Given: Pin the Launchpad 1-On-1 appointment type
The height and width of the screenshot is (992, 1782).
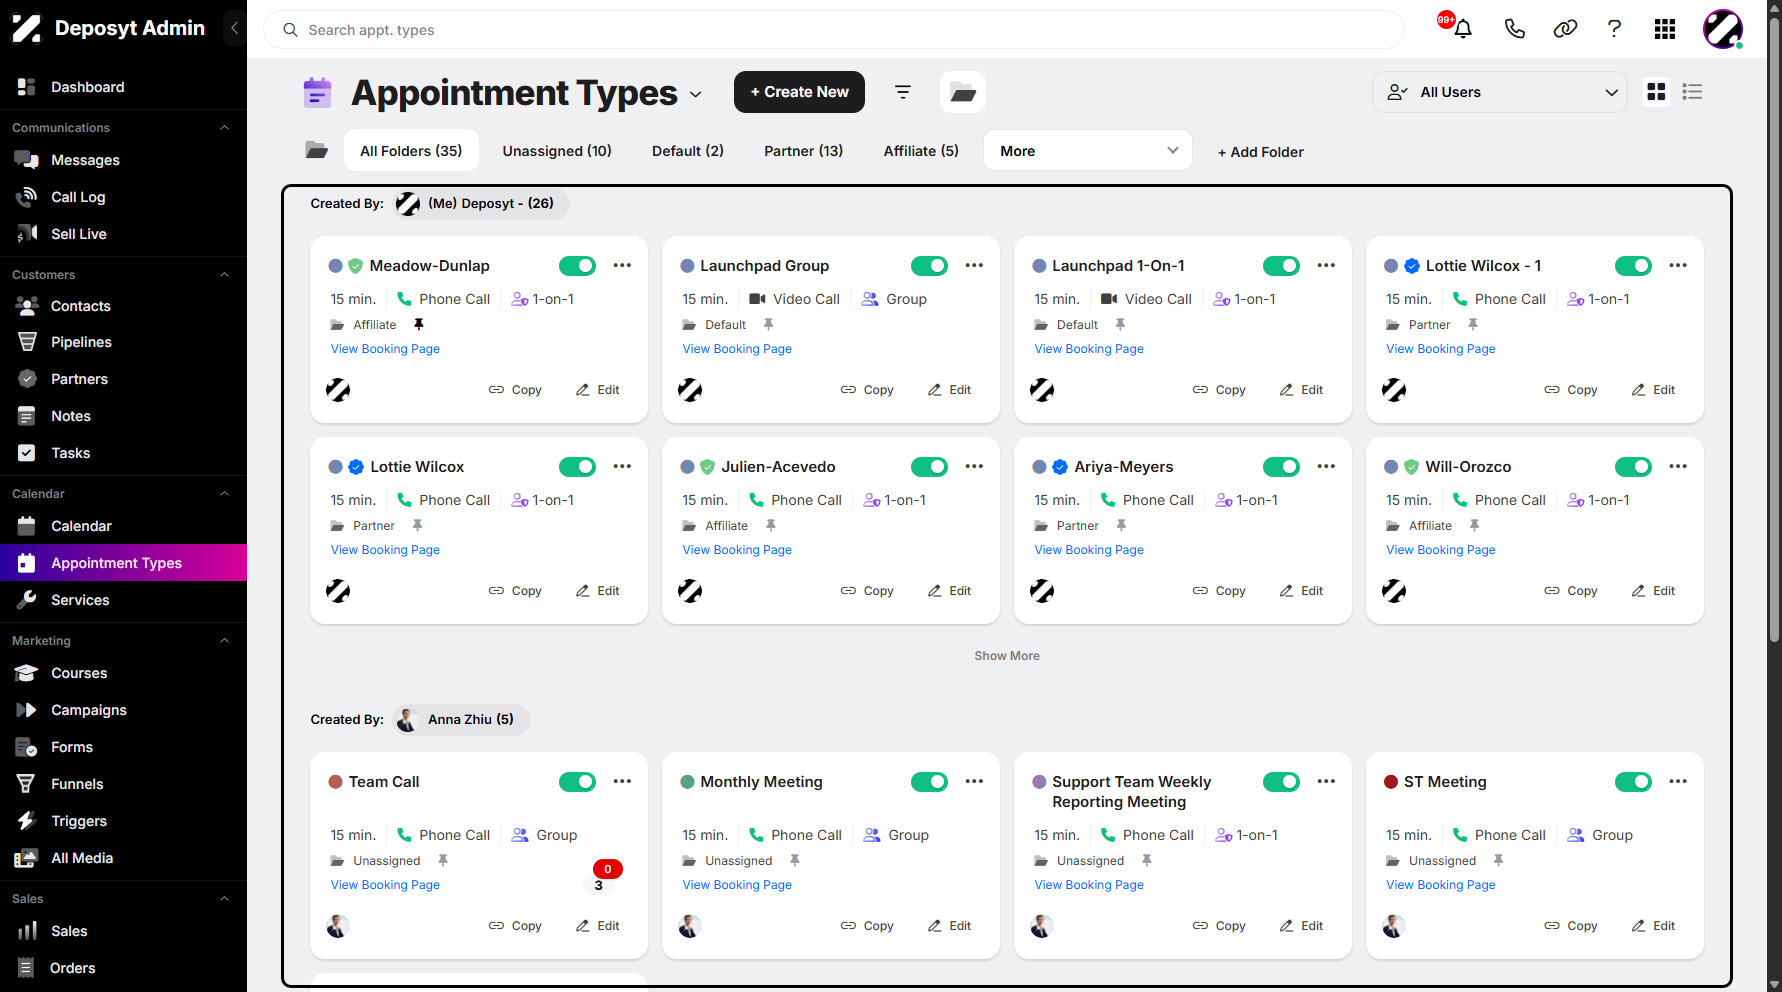Looking at the screenshot, I should pos(1120,325).
